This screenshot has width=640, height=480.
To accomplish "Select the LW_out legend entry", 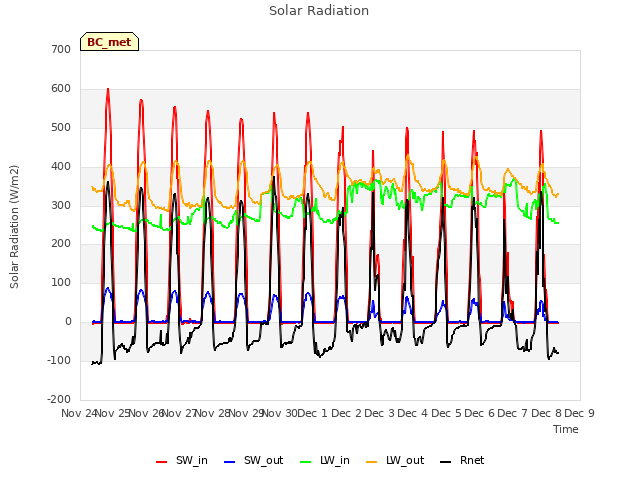I will 395,460.
